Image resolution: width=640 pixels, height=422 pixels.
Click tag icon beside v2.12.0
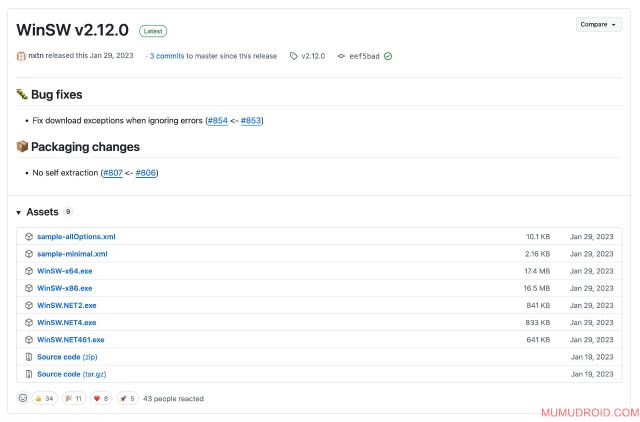tap(293, 56)
